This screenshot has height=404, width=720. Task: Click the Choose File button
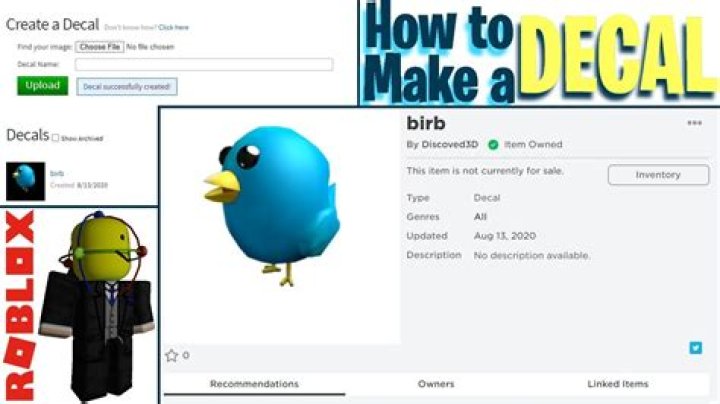pyautogui.click(x=100, y=47)
